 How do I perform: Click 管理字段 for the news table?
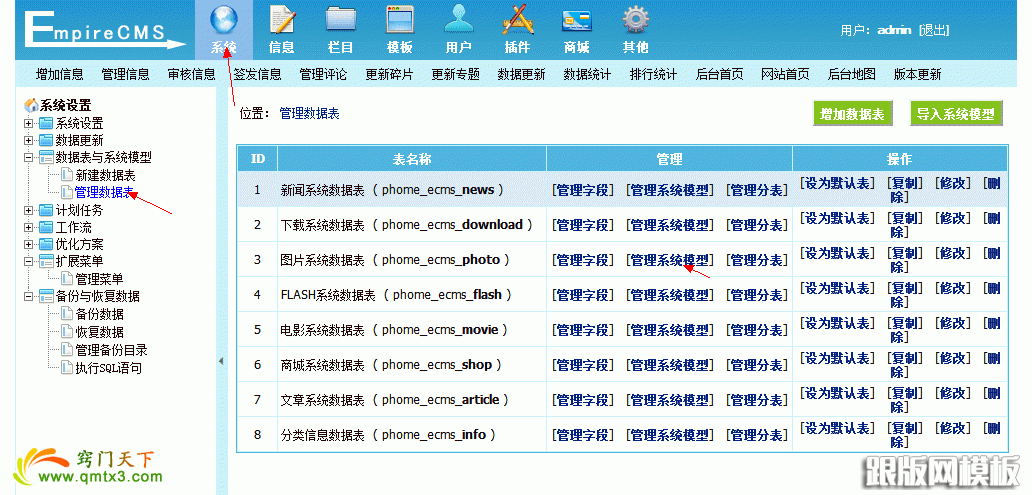click(583, 190)
